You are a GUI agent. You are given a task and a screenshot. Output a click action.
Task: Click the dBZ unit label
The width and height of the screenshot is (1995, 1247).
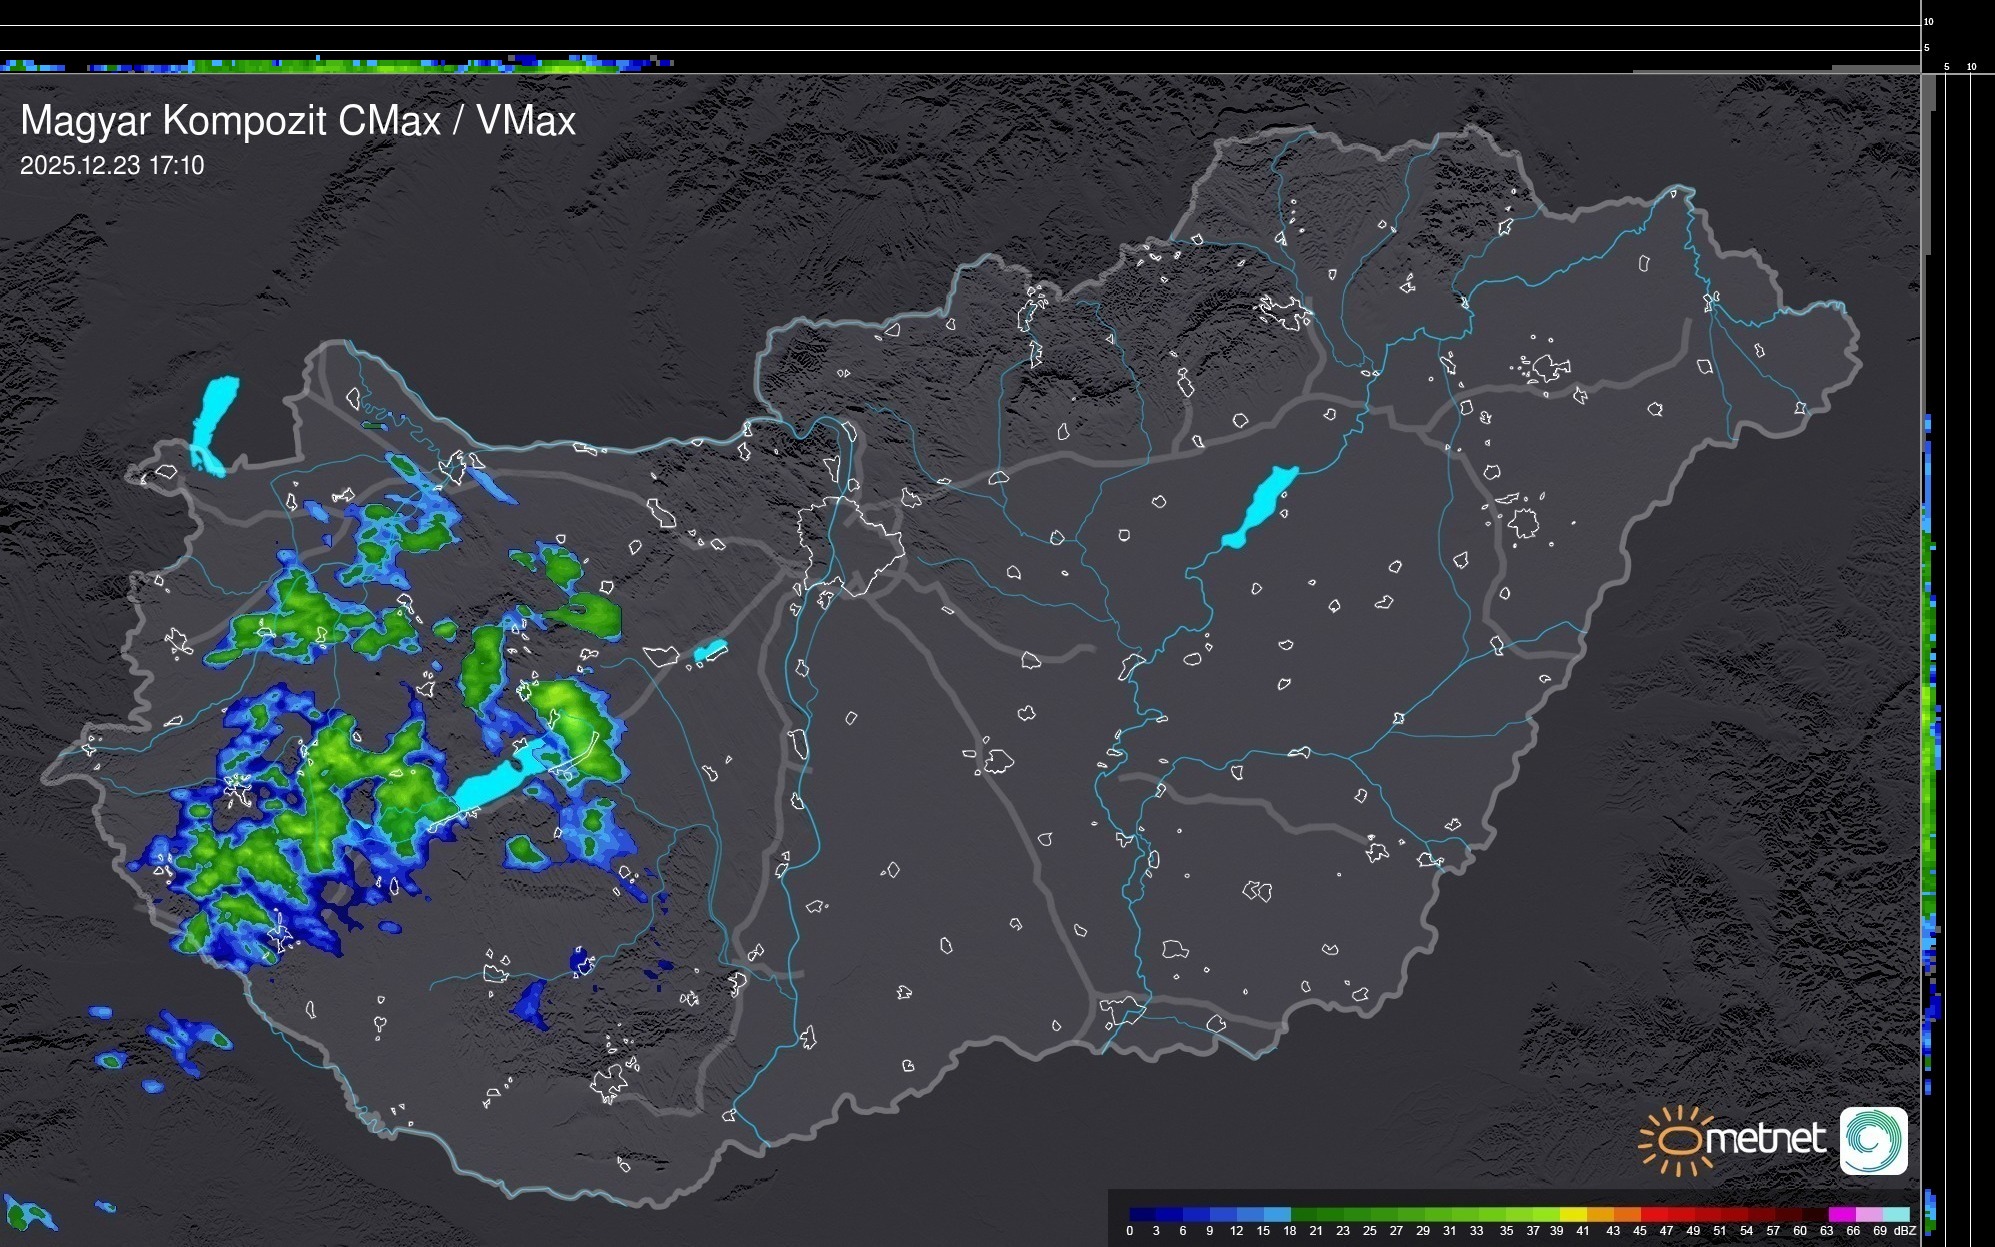[x=1905, y=1231]
